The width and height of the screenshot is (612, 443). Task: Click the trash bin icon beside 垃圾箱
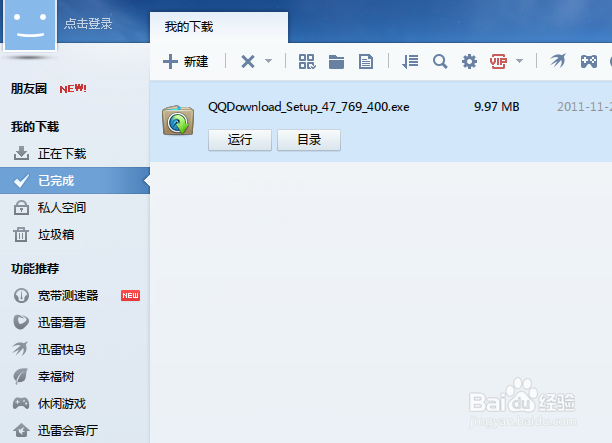click(21, 235)
